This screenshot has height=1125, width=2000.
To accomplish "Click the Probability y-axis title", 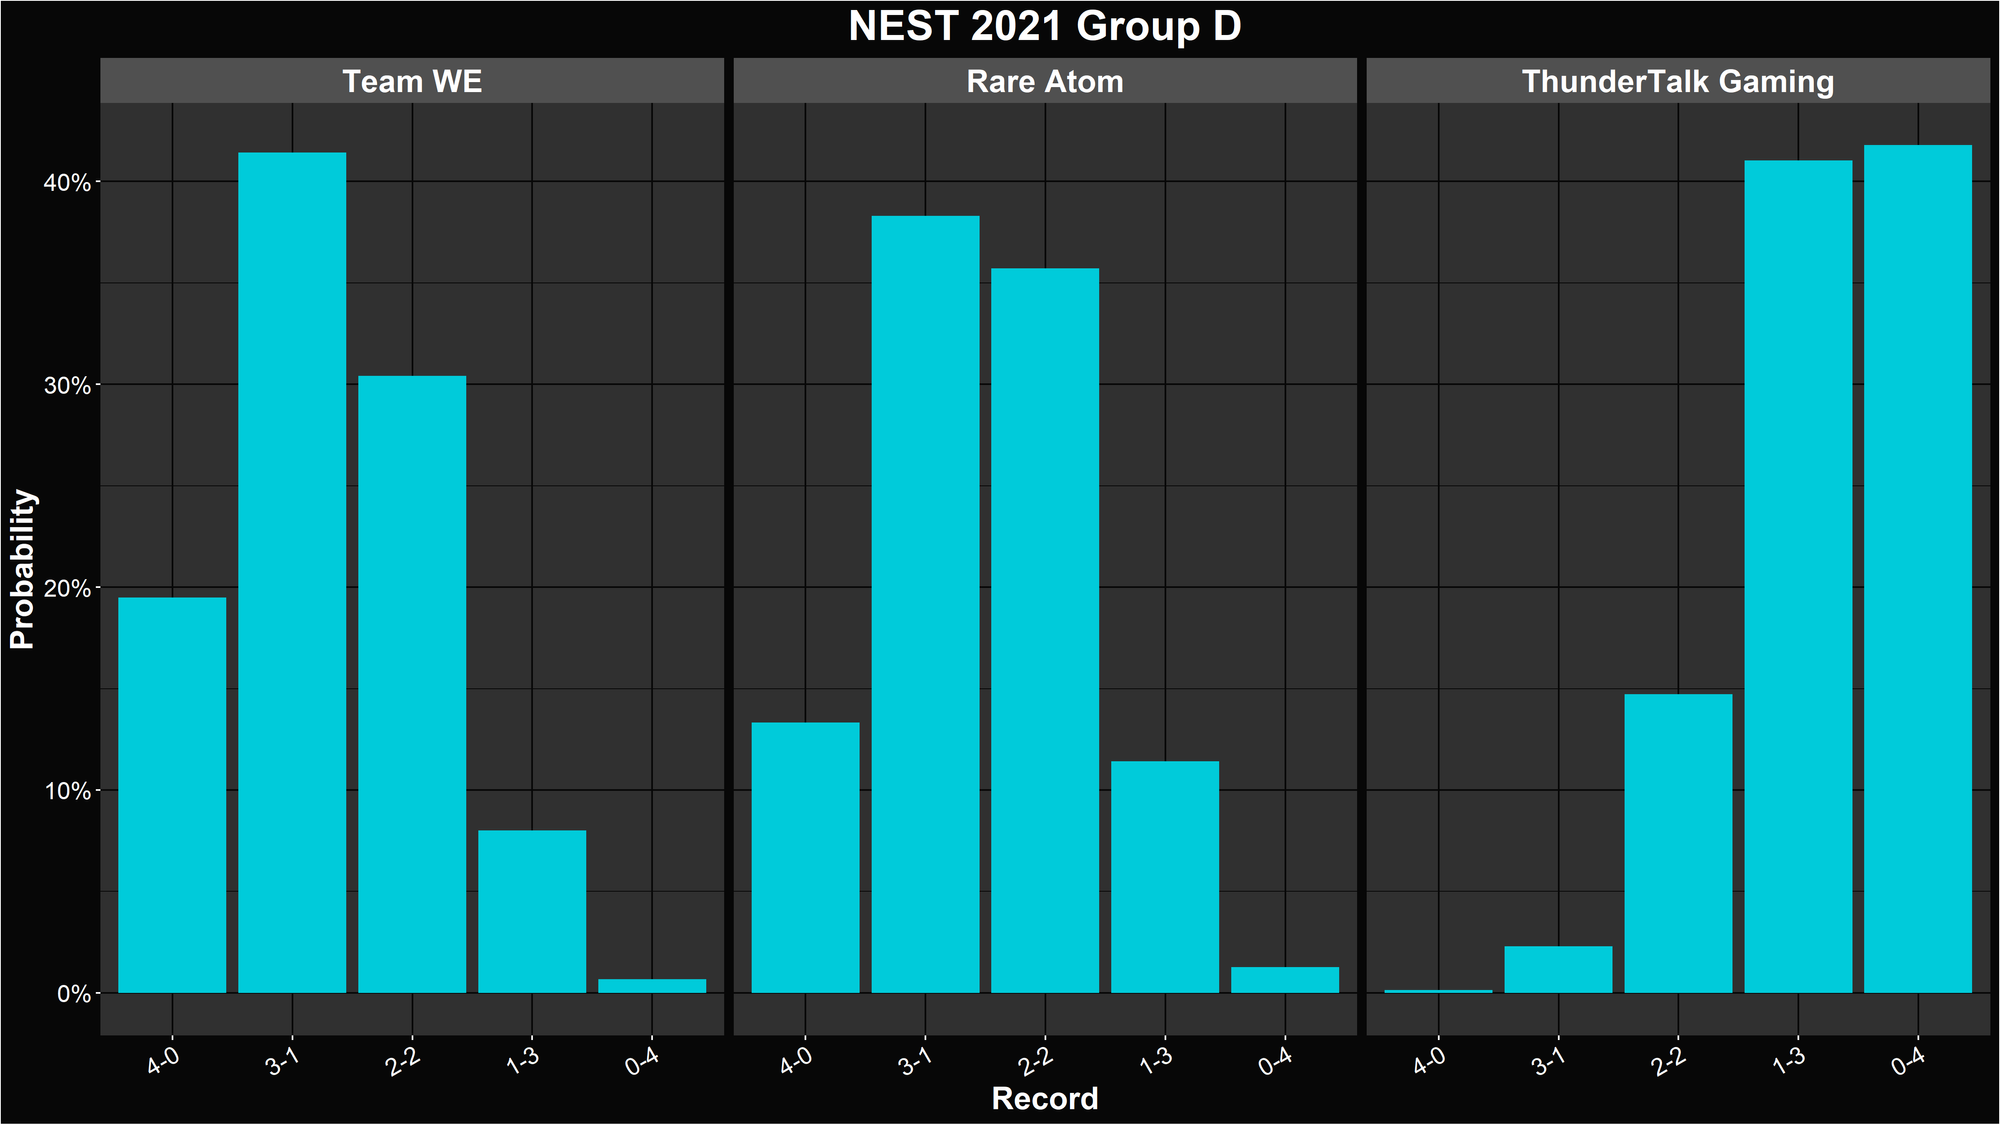I will pos(22,569).
